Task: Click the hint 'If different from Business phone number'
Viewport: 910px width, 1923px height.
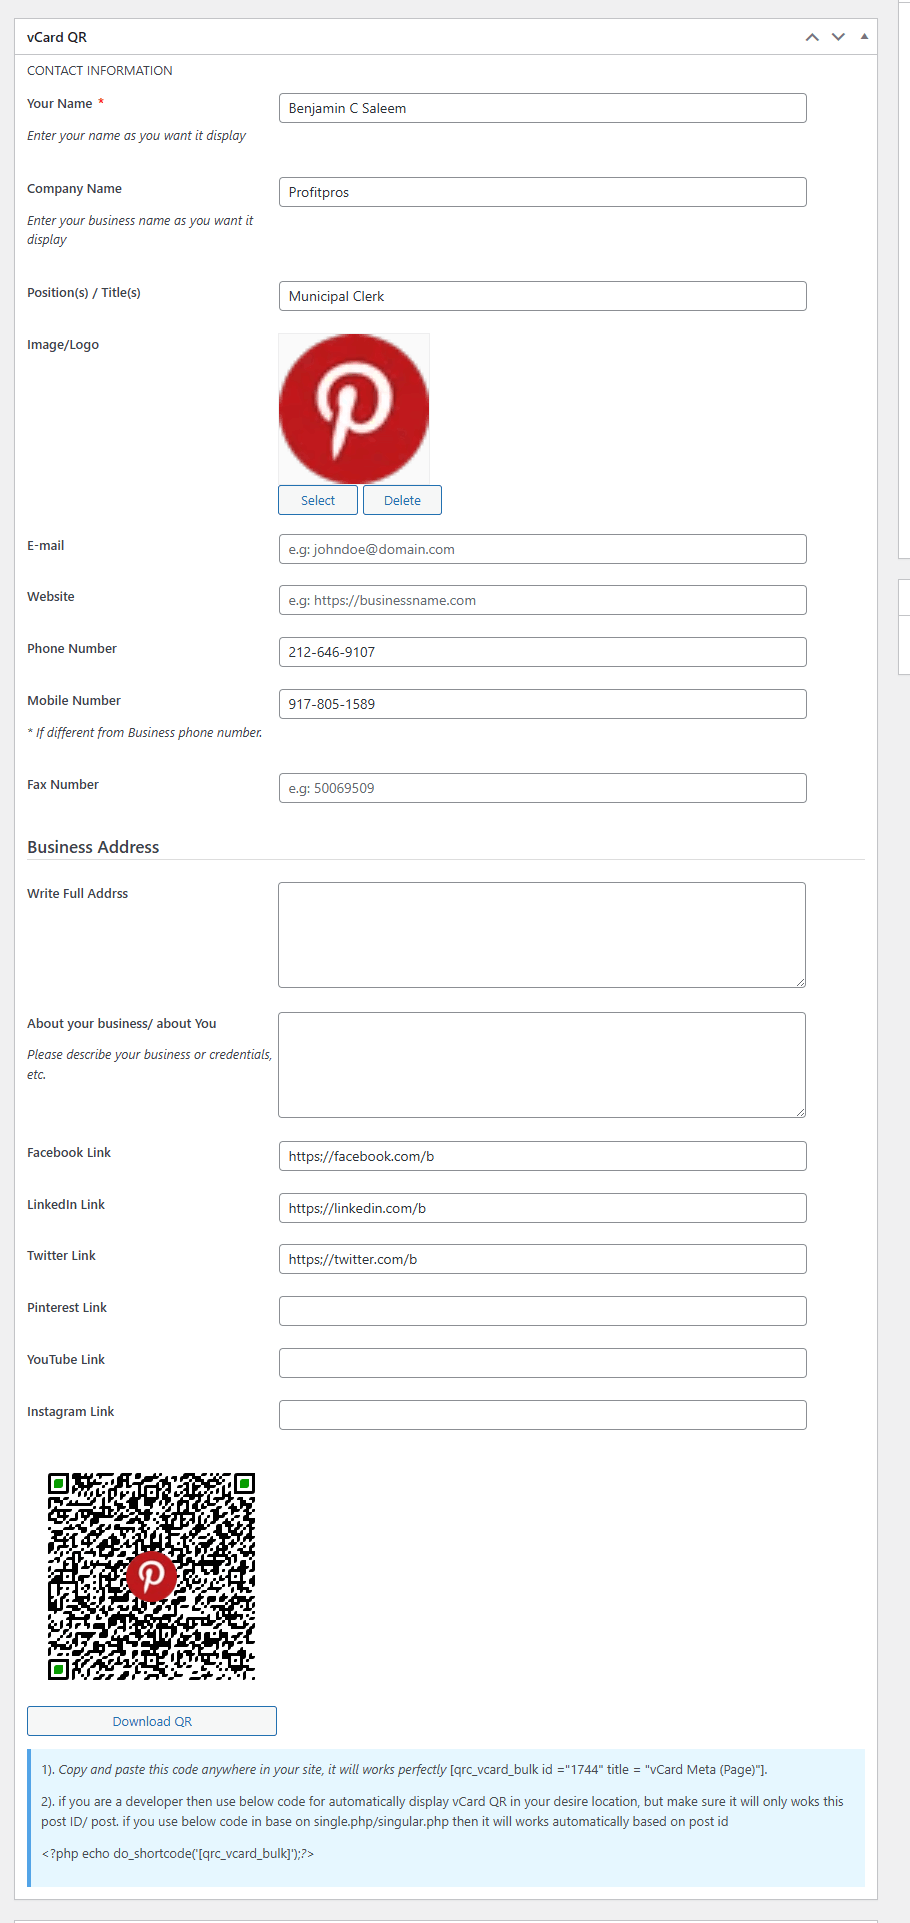Action: (145, 732)
